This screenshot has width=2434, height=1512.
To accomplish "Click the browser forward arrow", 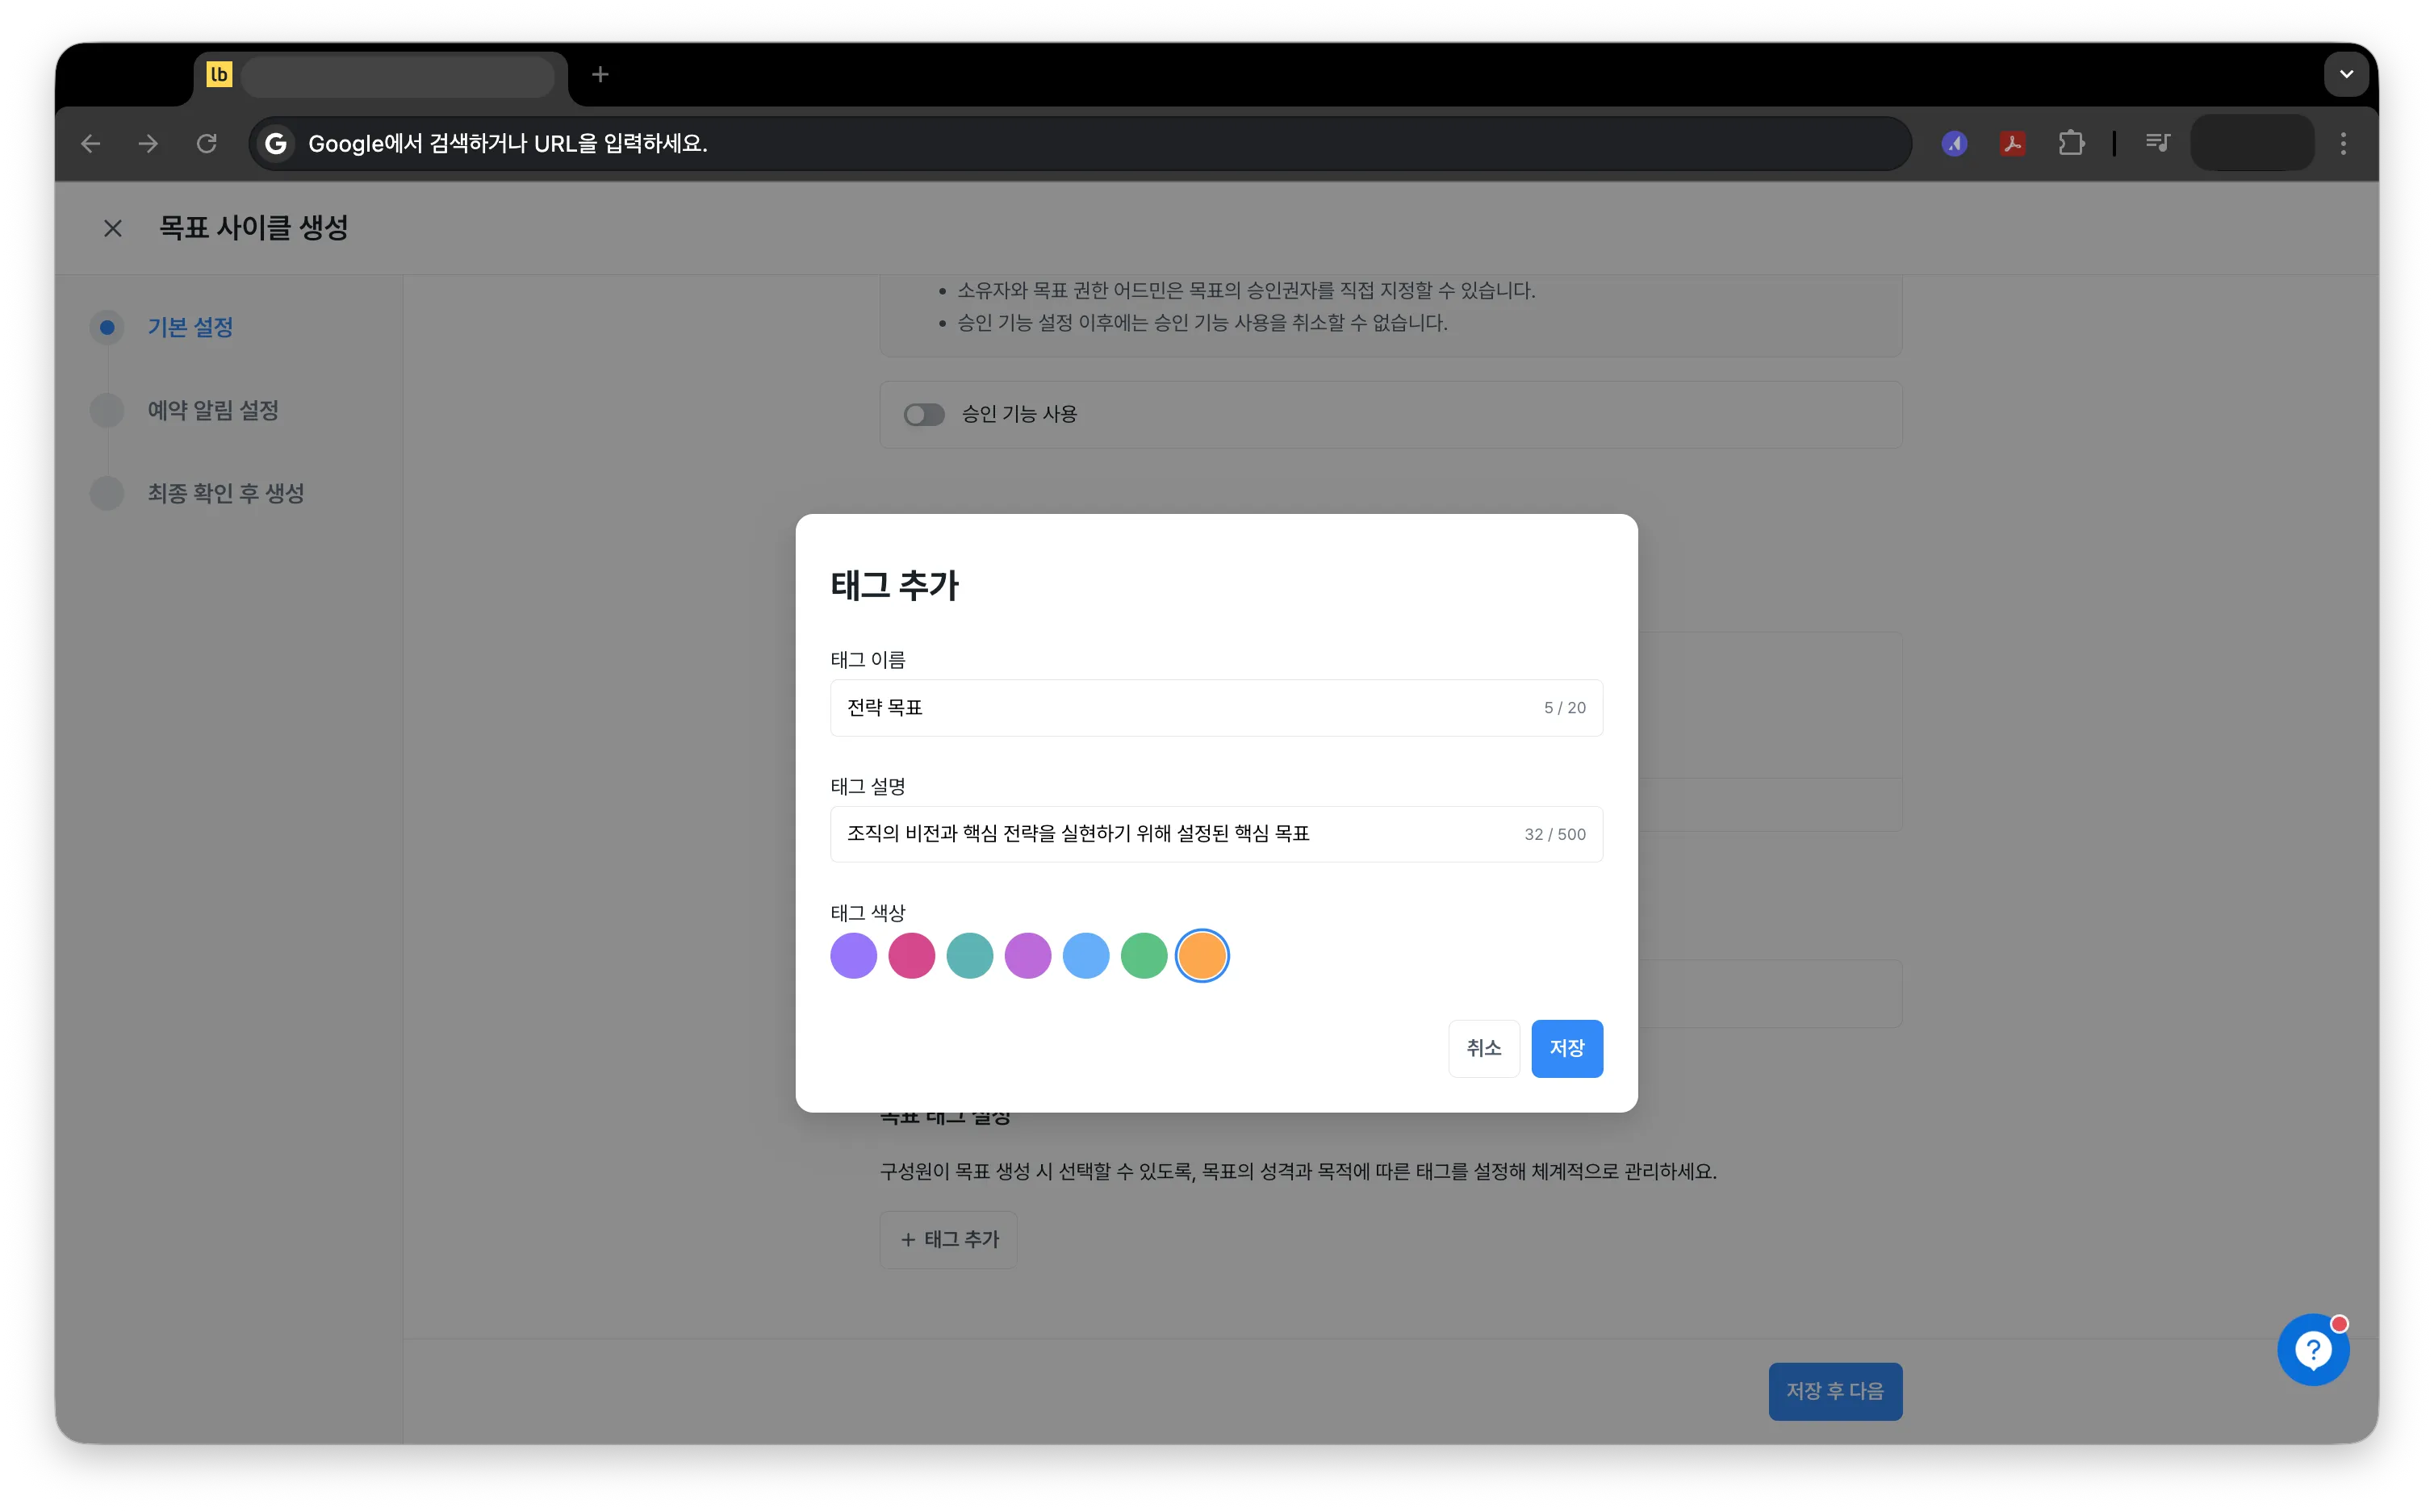I will click(149, 143).
